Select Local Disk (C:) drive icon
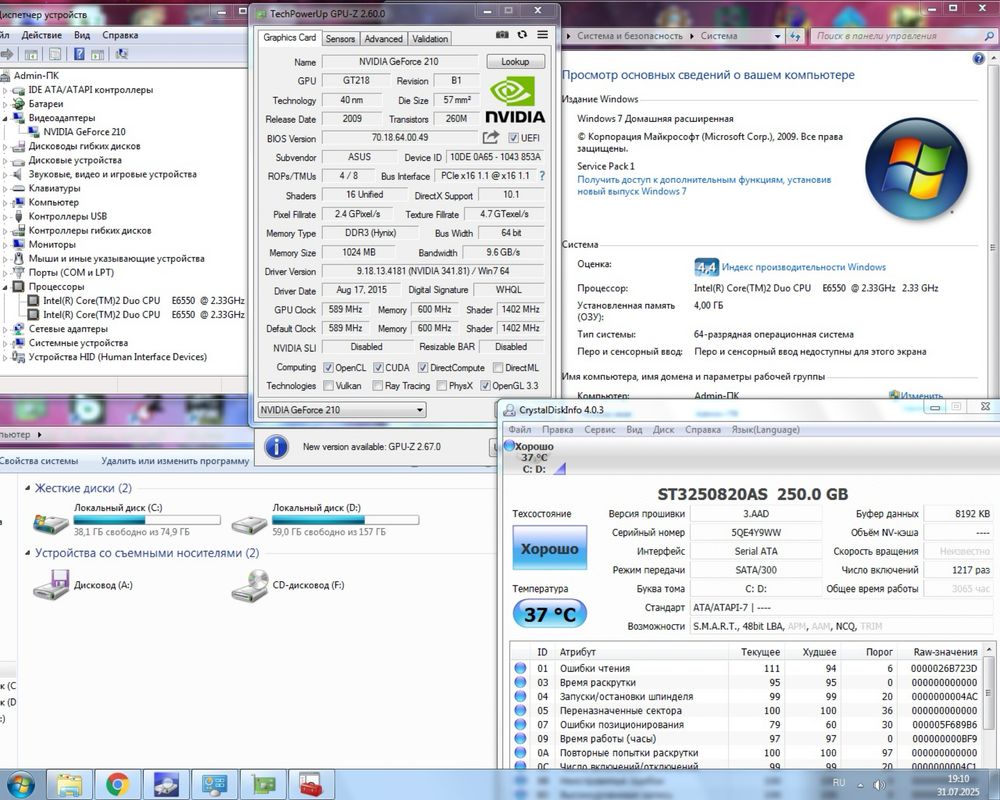This screenshot has width=1000, height=800. click(x=51, y=524)
